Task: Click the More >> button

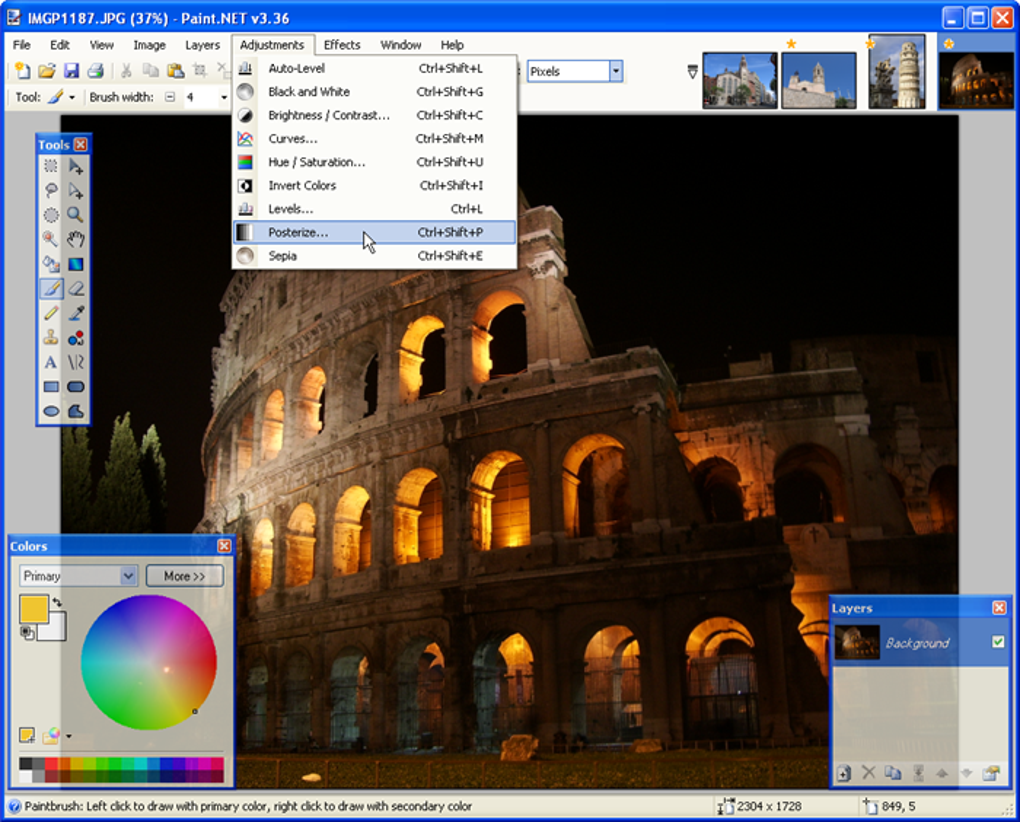Action: [184, 576]
